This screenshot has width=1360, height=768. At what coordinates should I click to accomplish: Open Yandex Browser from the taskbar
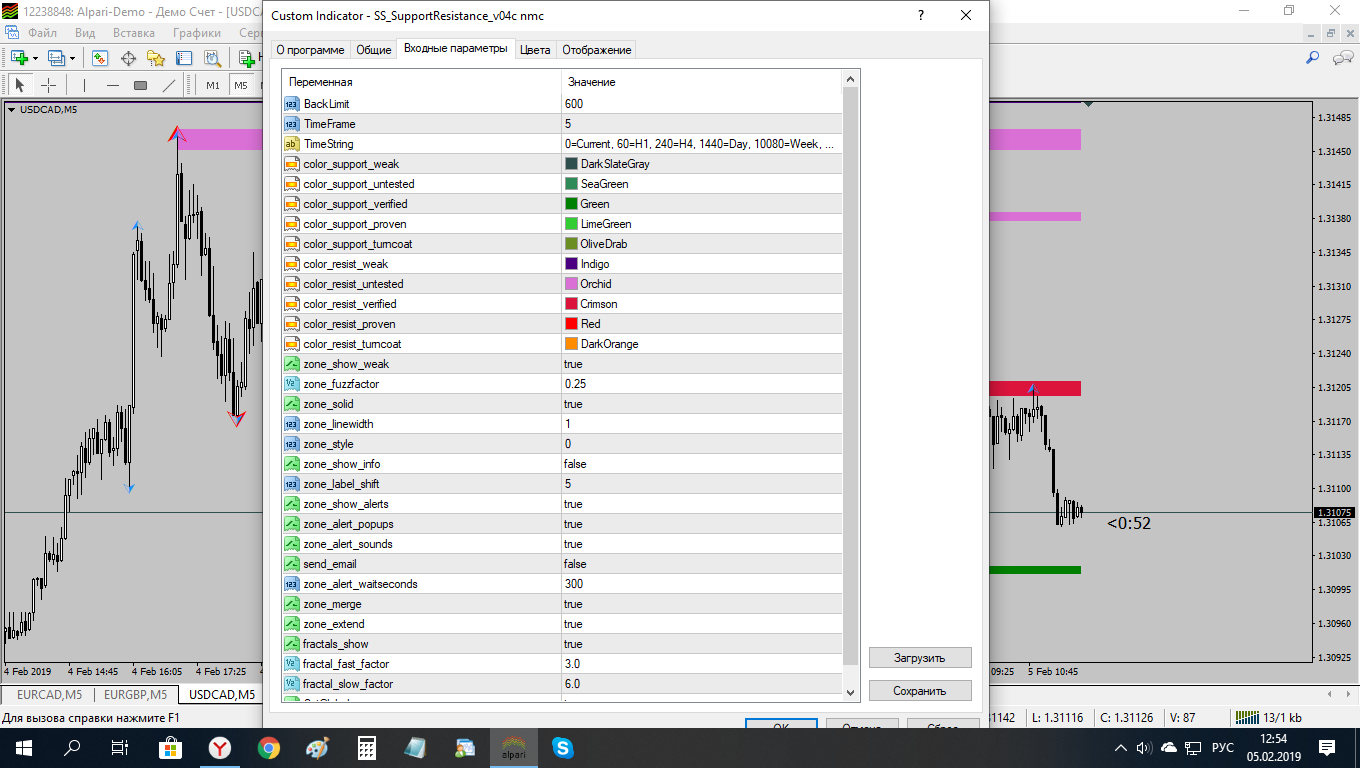(220, 747)
